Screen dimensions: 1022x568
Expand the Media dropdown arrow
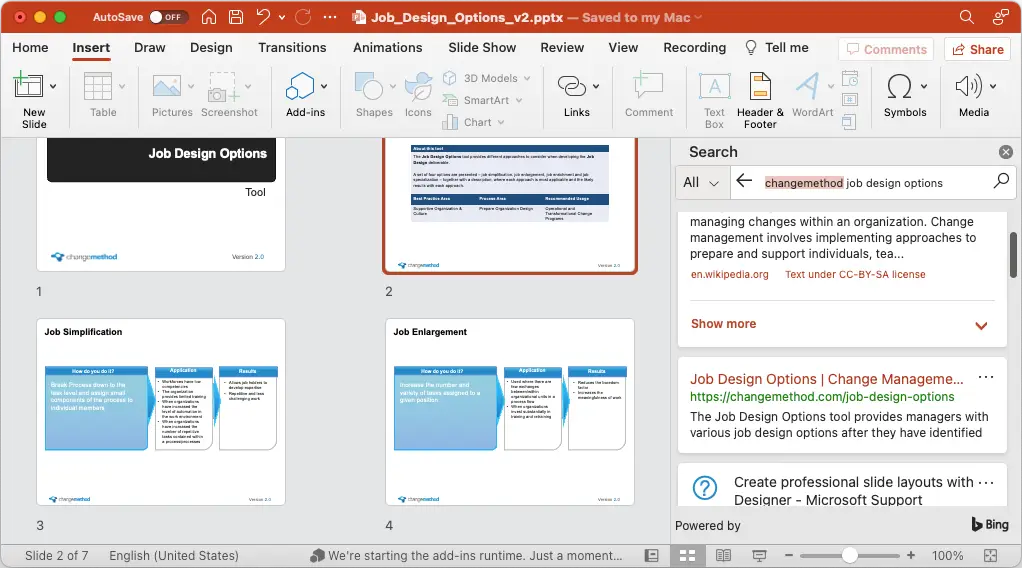(x=993, y=86)
